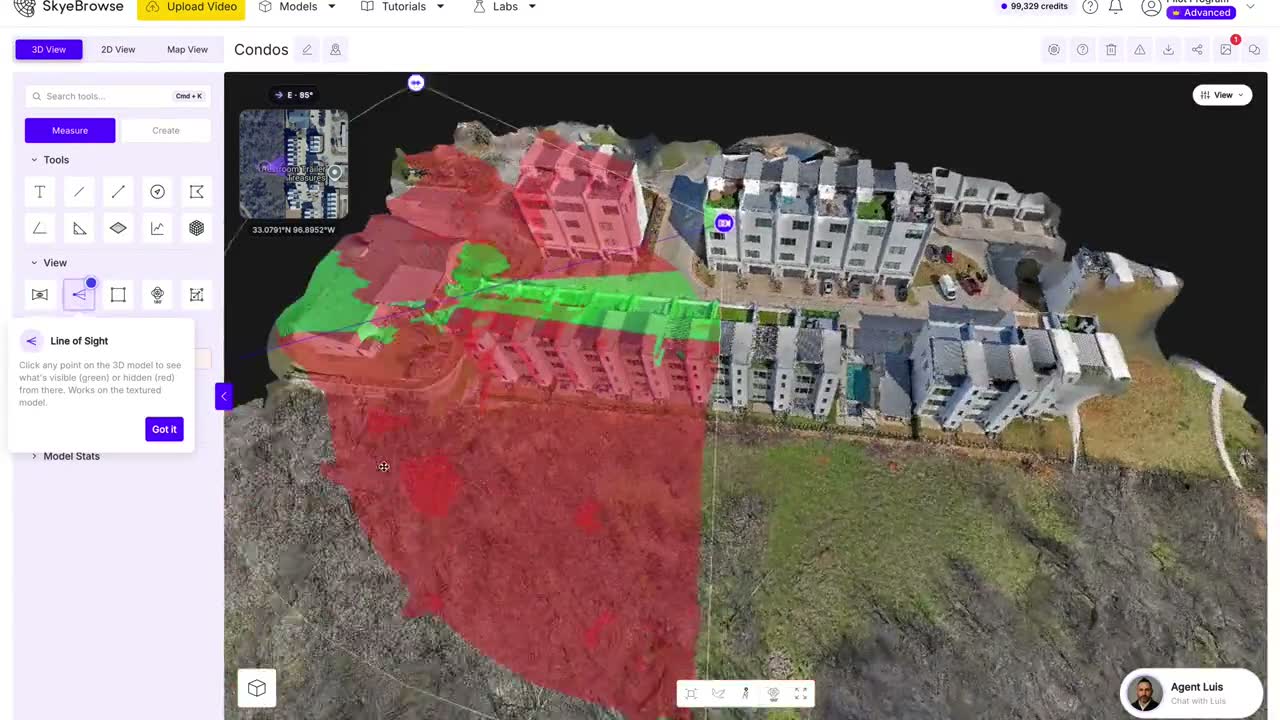Select the scale model view tool
This screenshot has height=720, width=1280.
pyautogui.click(x=196, y=294)
